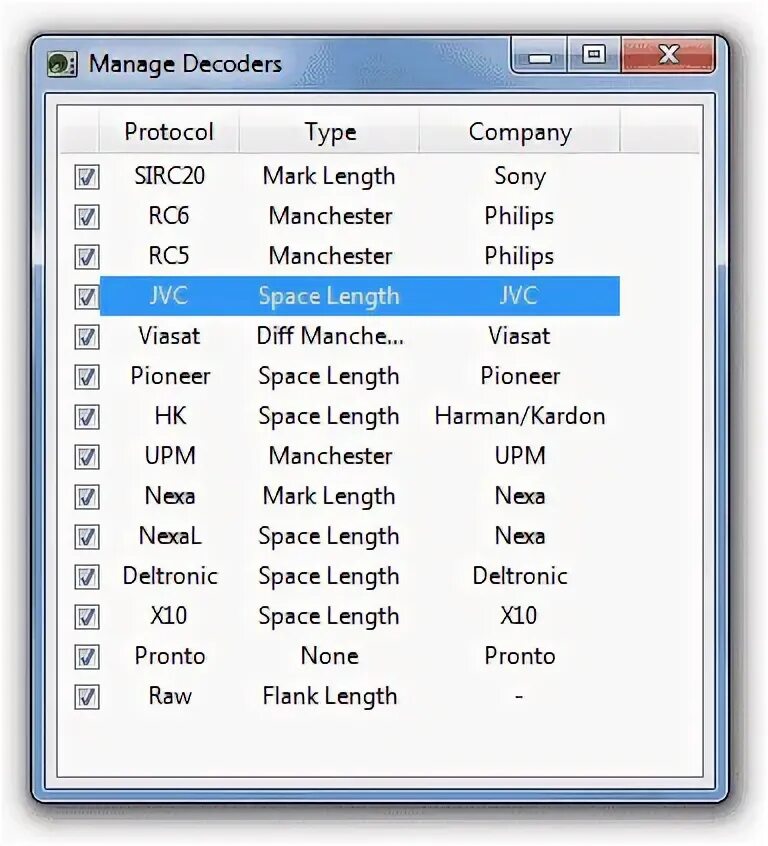Click Space Length in the Pioneer row

tap(329, 377)
